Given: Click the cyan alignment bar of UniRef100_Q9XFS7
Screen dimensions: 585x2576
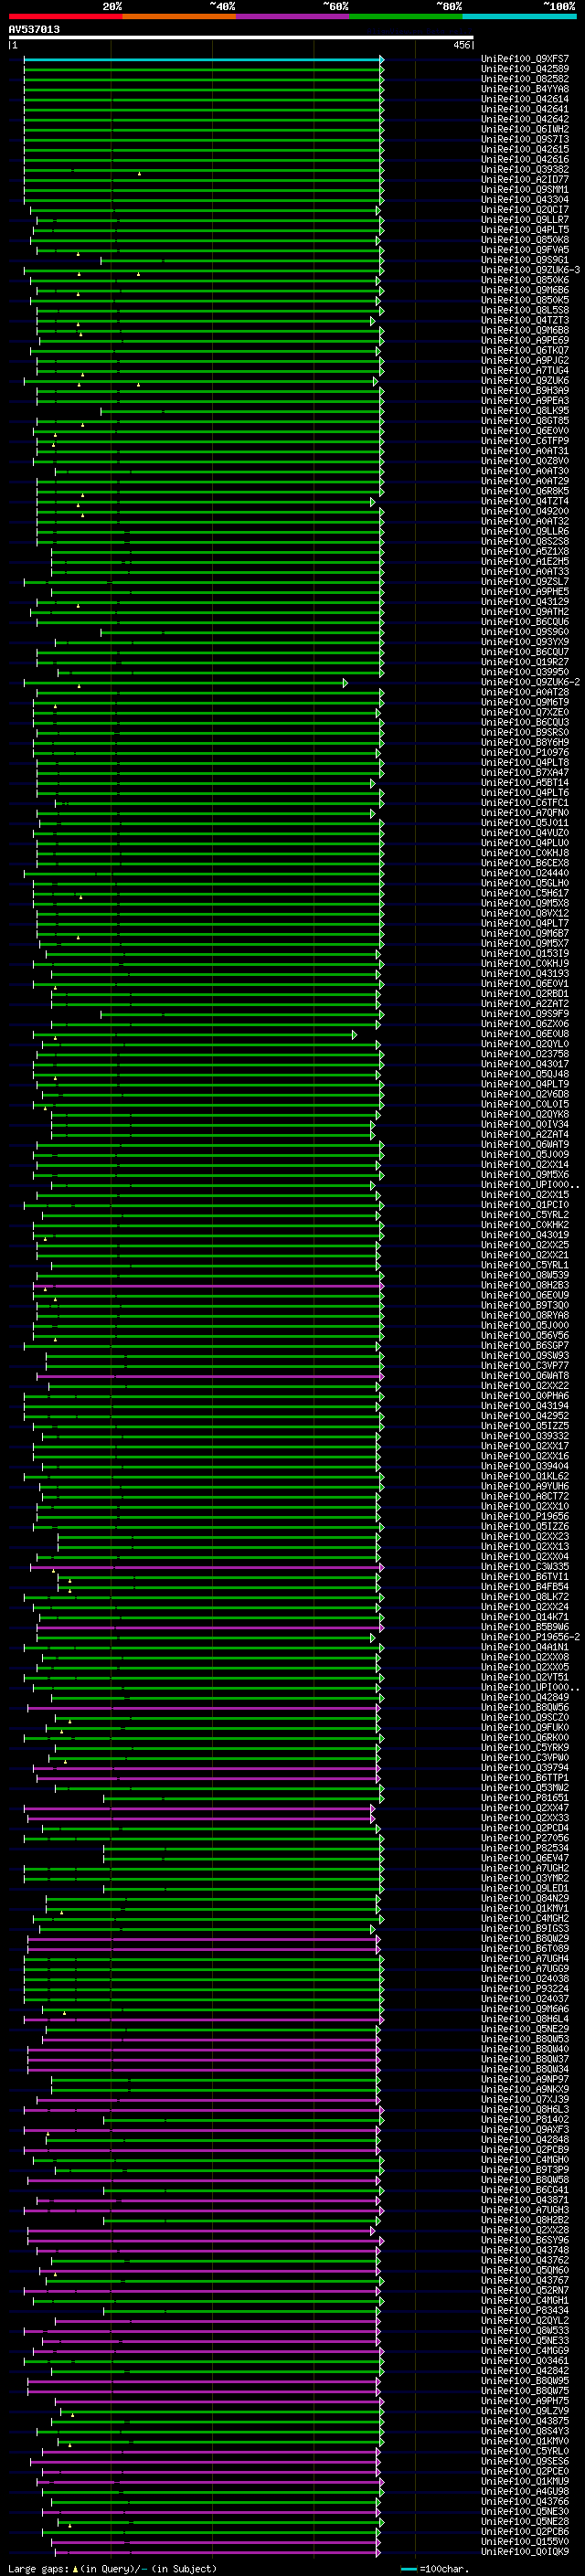Looking at the screenshot, I should point(203,59).
